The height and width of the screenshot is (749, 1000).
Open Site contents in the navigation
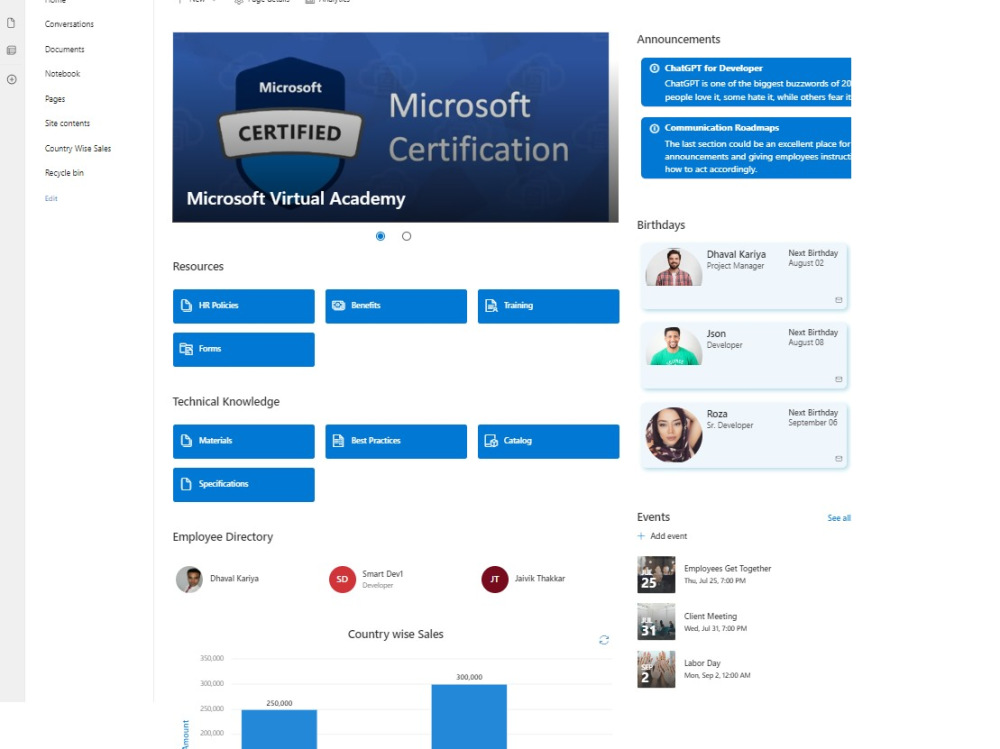(67, 123)
